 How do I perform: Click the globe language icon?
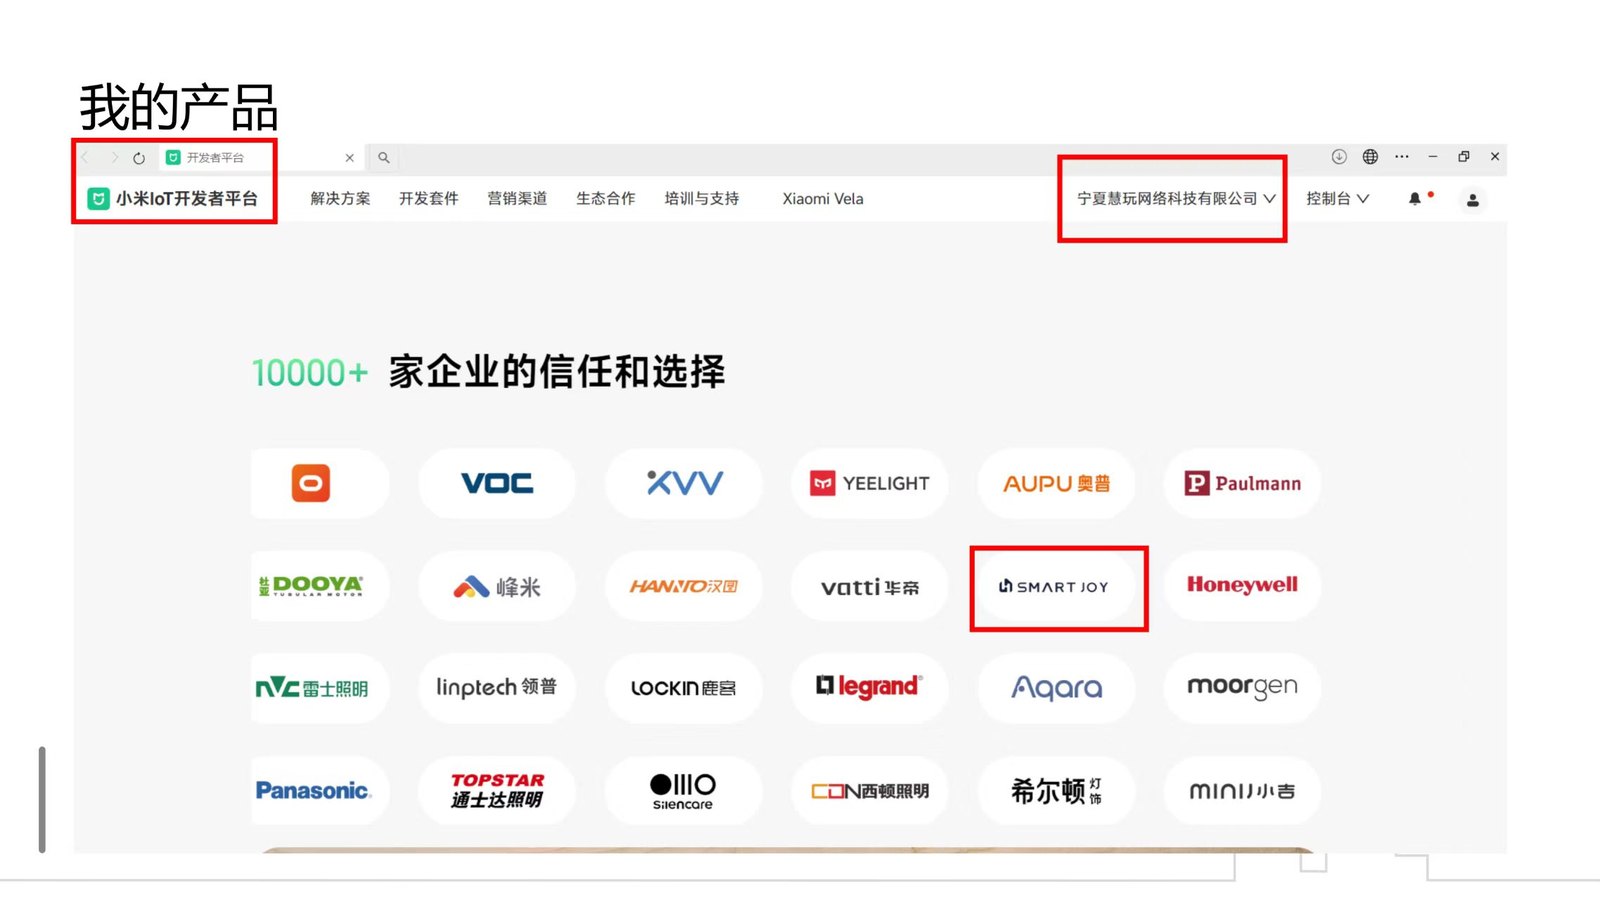(x=1370, y=157)
